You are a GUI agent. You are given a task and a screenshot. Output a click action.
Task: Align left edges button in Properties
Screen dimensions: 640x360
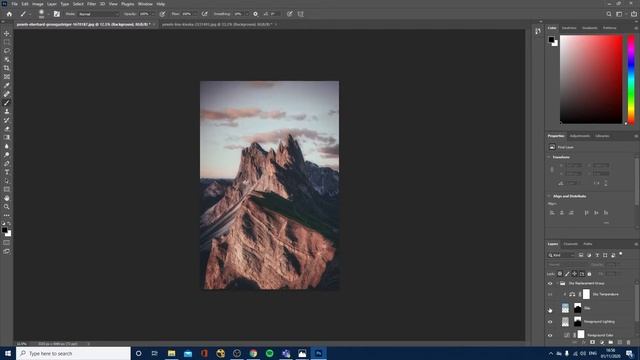click(x=552, y=213)
